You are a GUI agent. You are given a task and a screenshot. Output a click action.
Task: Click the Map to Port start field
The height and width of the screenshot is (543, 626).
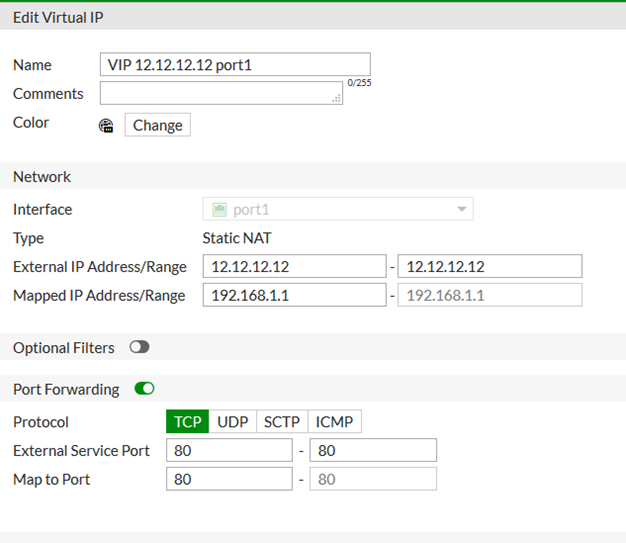229,479
